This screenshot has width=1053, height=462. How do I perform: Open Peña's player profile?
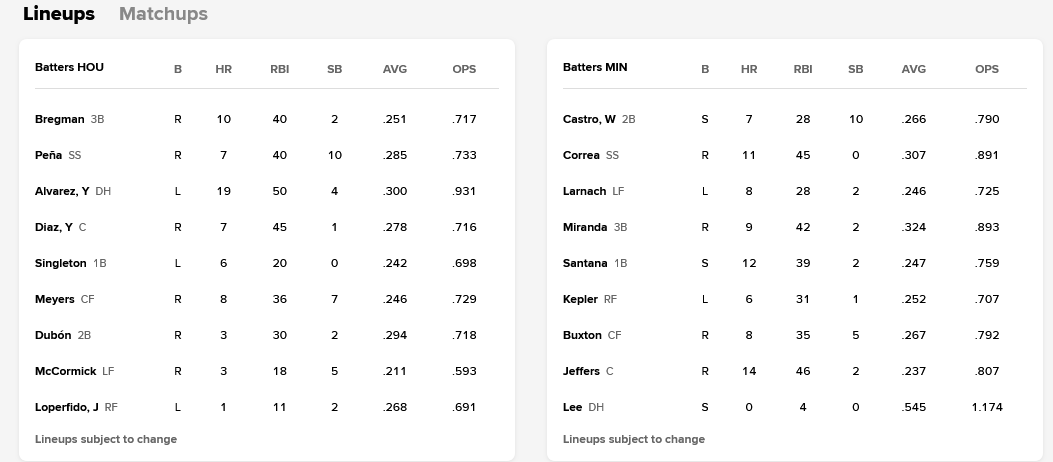click(x=48, y=155)
